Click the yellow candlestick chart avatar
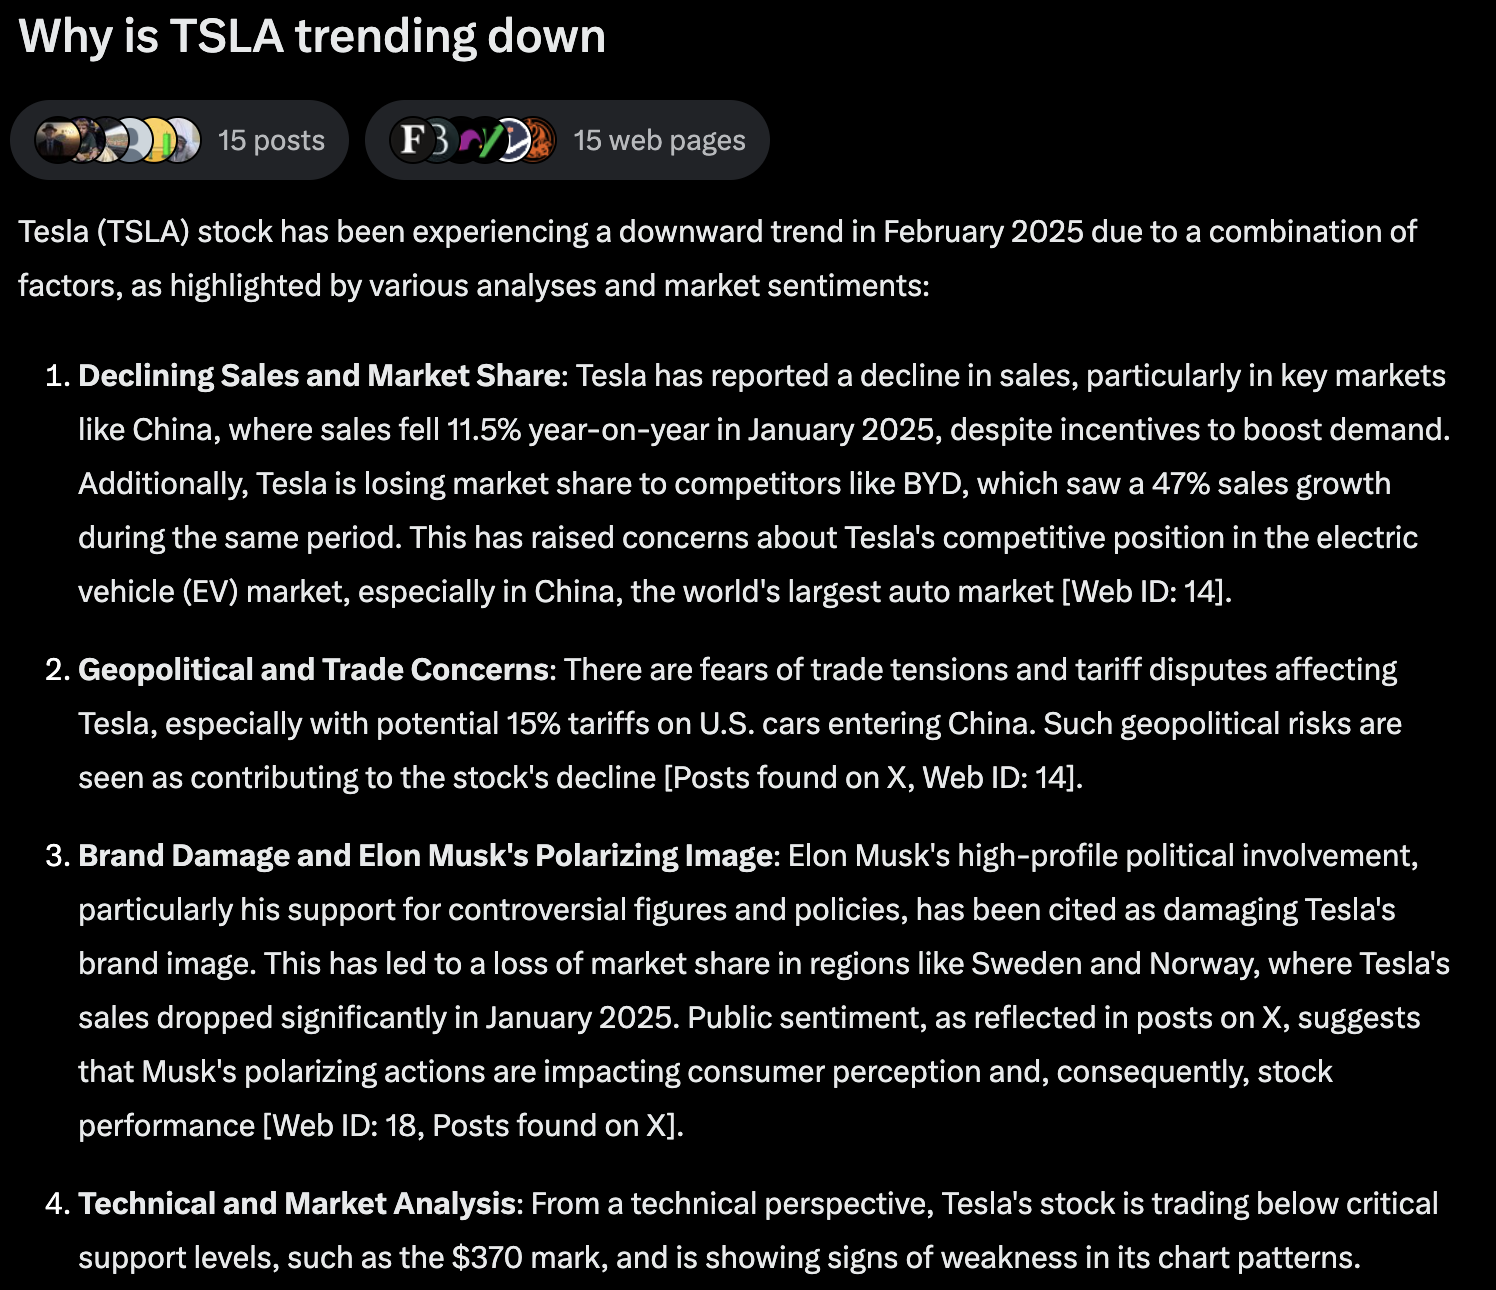This screenshot has width=1496, height=1290. (x=158, y=140)
